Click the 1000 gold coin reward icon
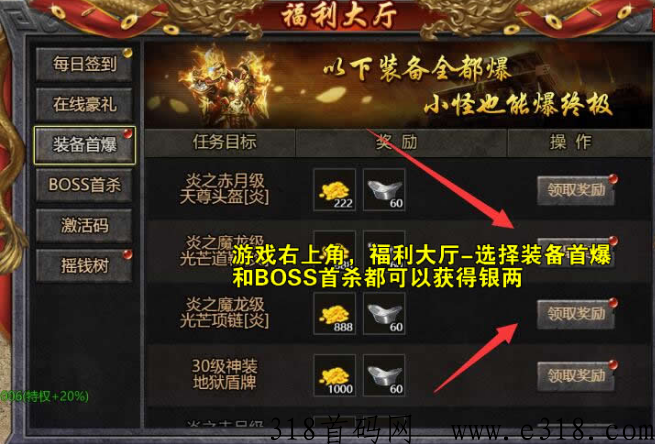This screenshot has height=444, width=655. pos(335,375)
